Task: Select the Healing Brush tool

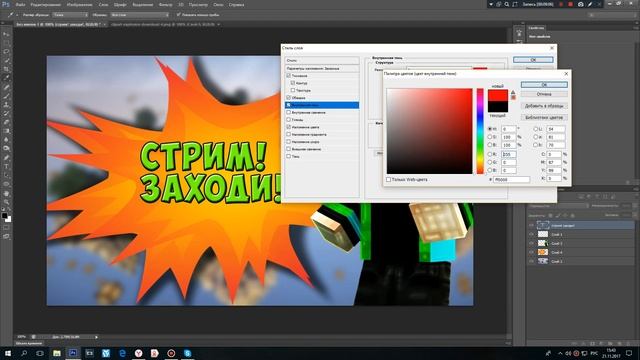Action: tap(6, 87)
